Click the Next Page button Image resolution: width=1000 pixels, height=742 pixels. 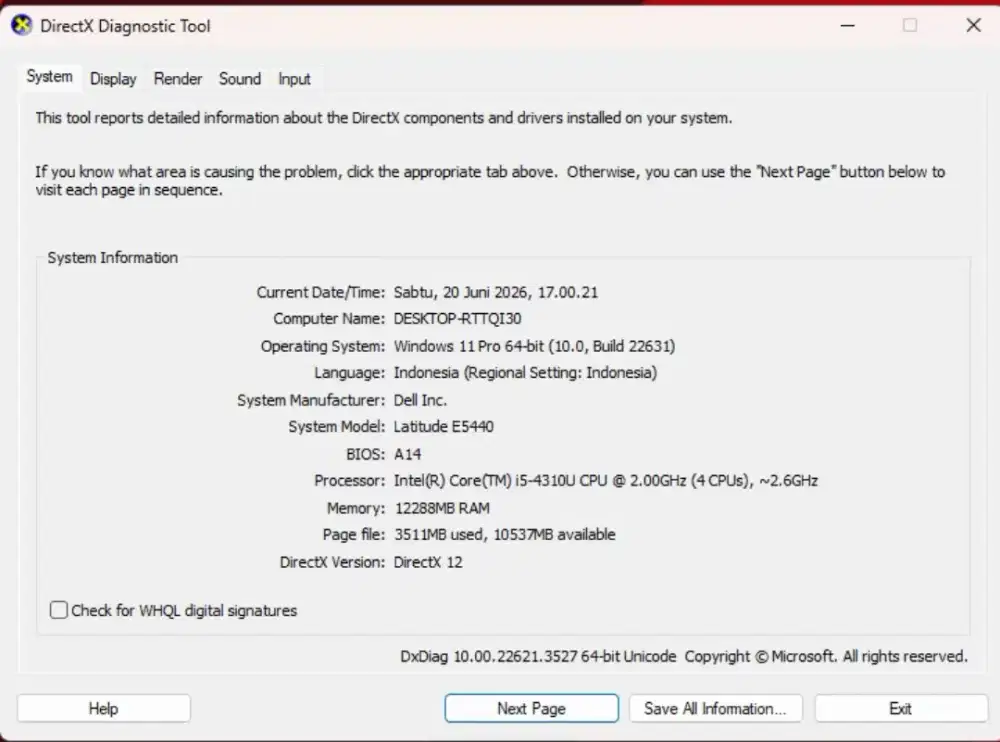point(531,708)
